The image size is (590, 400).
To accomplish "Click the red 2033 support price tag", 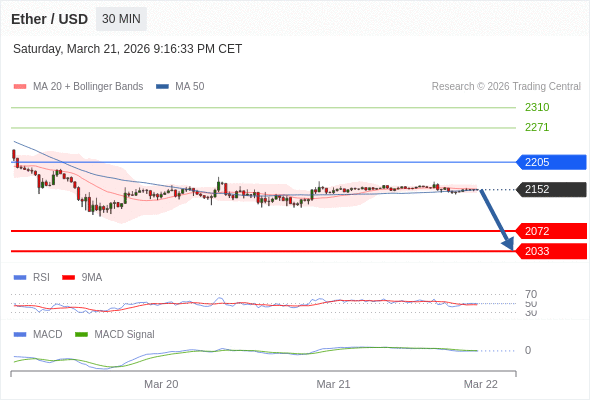I will coord(551,251).
